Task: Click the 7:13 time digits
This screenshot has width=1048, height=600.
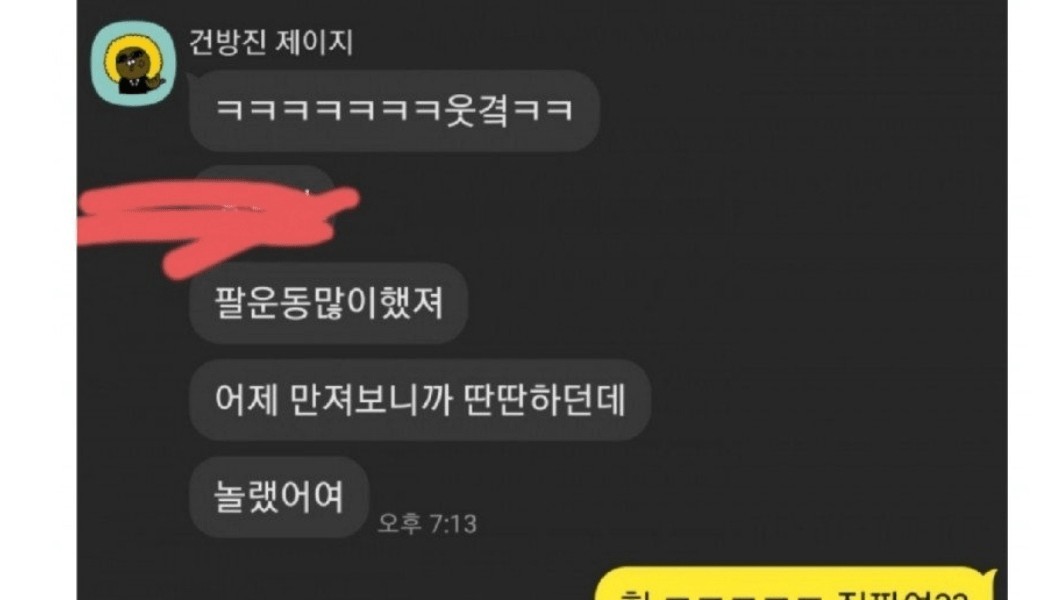Action: click(x=452, y=523)
